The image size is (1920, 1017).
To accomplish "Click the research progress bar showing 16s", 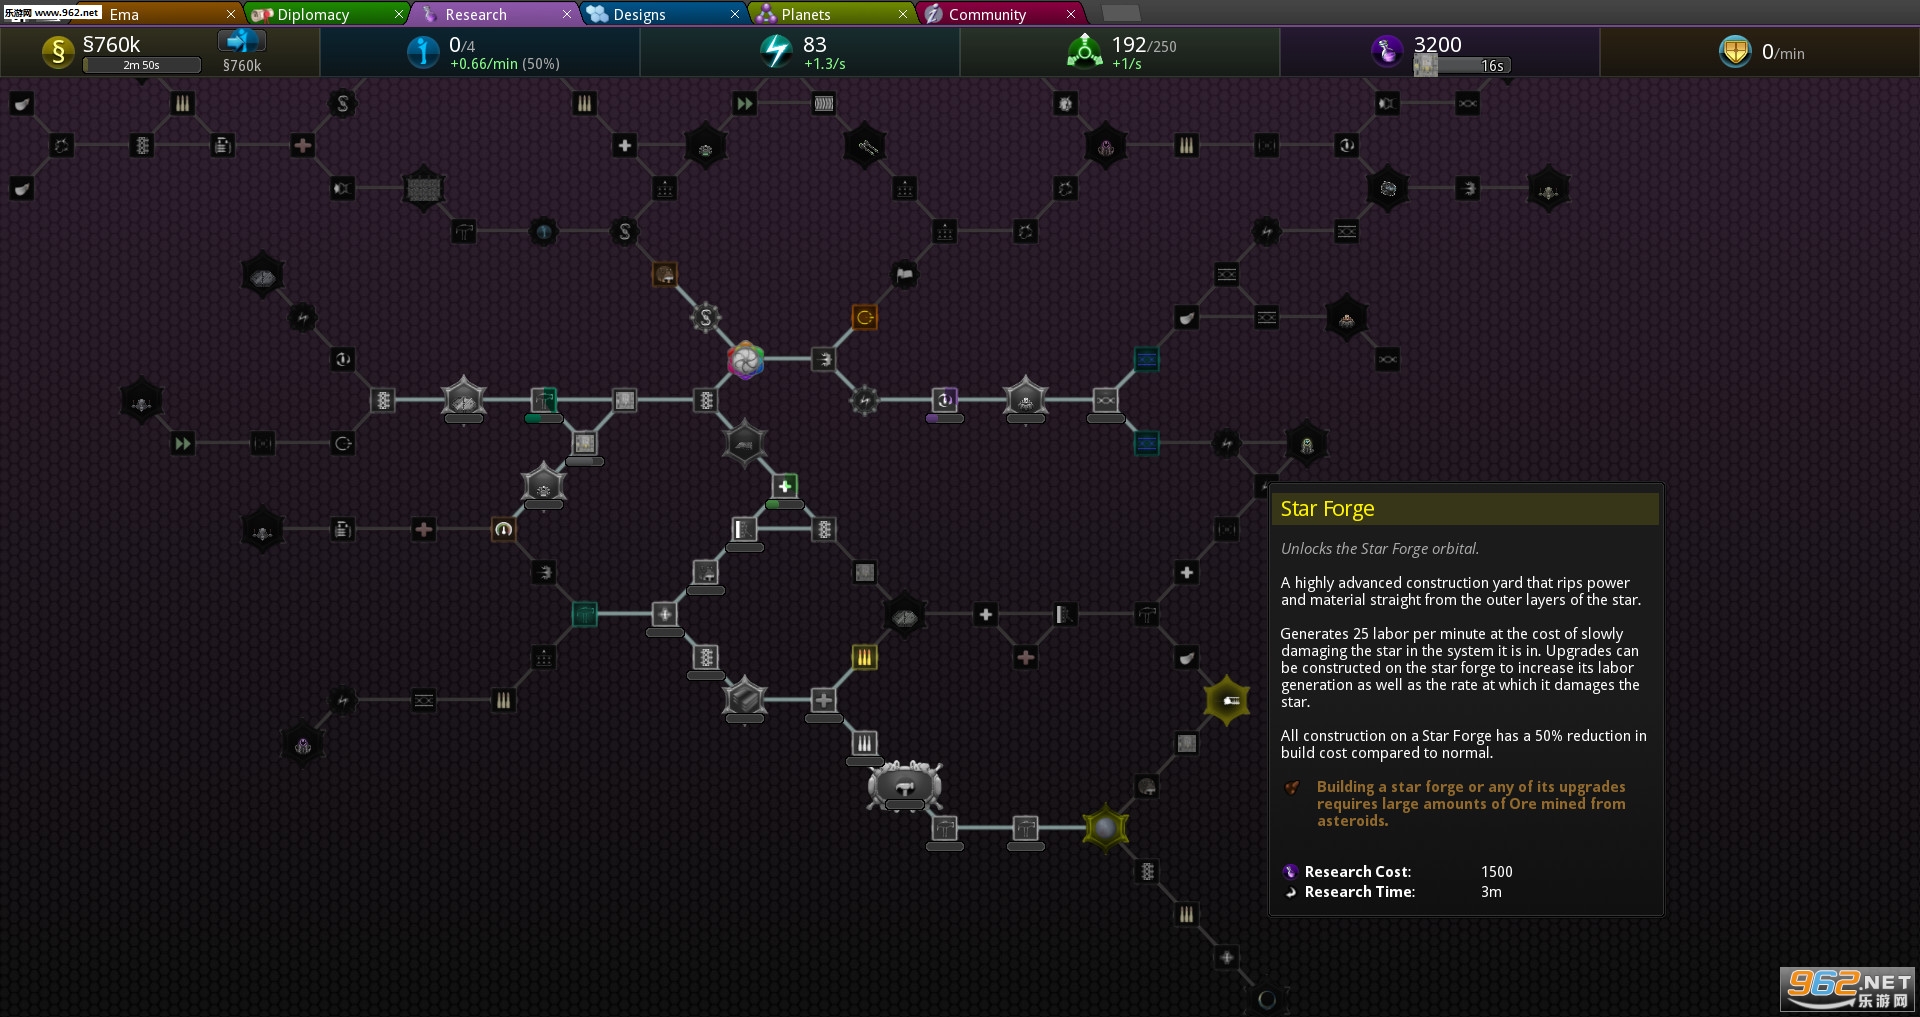I will pos(1461,66).
